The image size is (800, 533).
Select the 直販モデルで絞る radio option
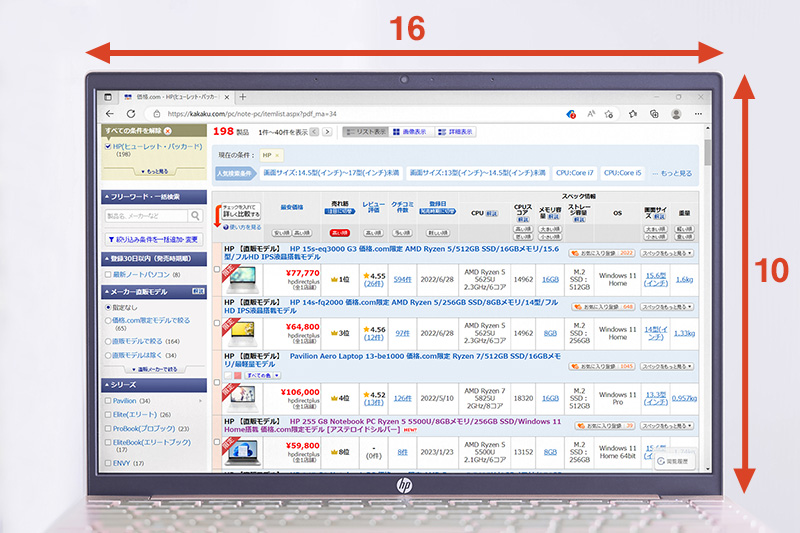pyautogui.click(x=108, y=342)
